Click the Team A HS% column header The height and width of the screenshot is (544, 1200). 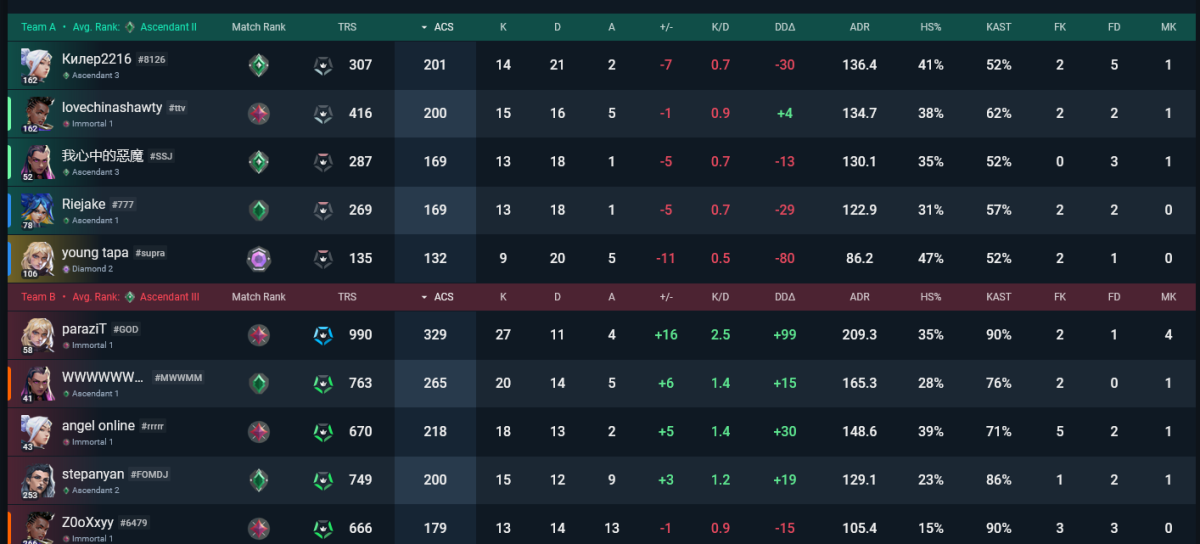pos(931,27)
